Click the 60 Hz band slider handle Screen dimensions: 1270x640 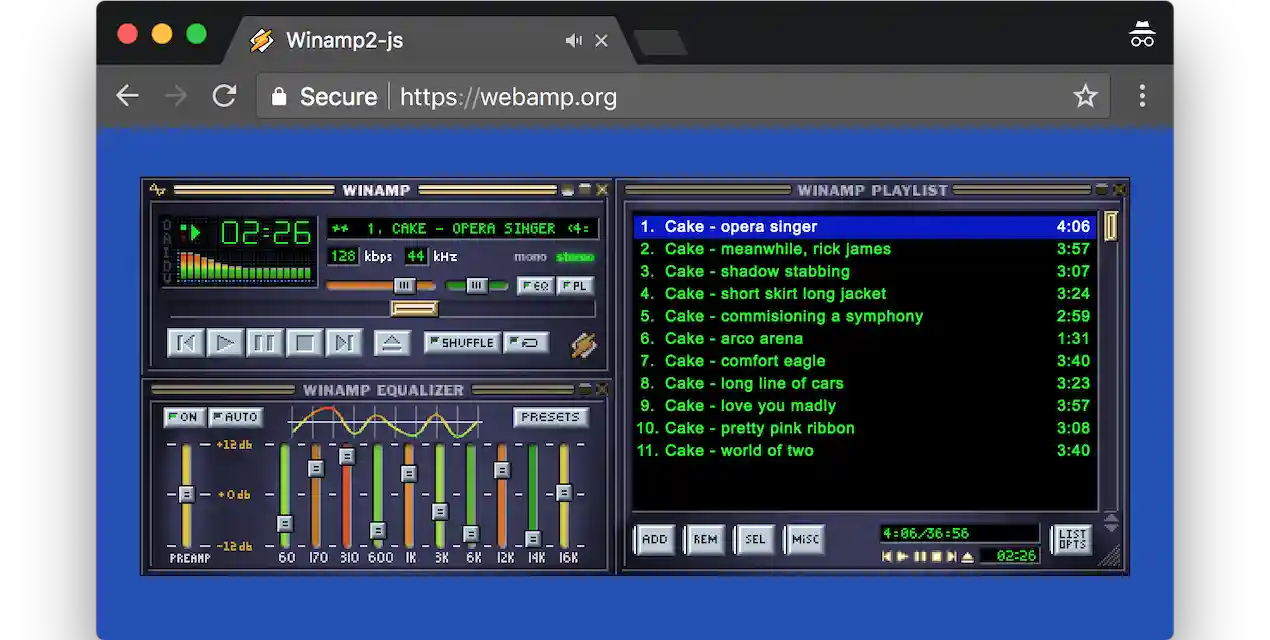(285, 523)
